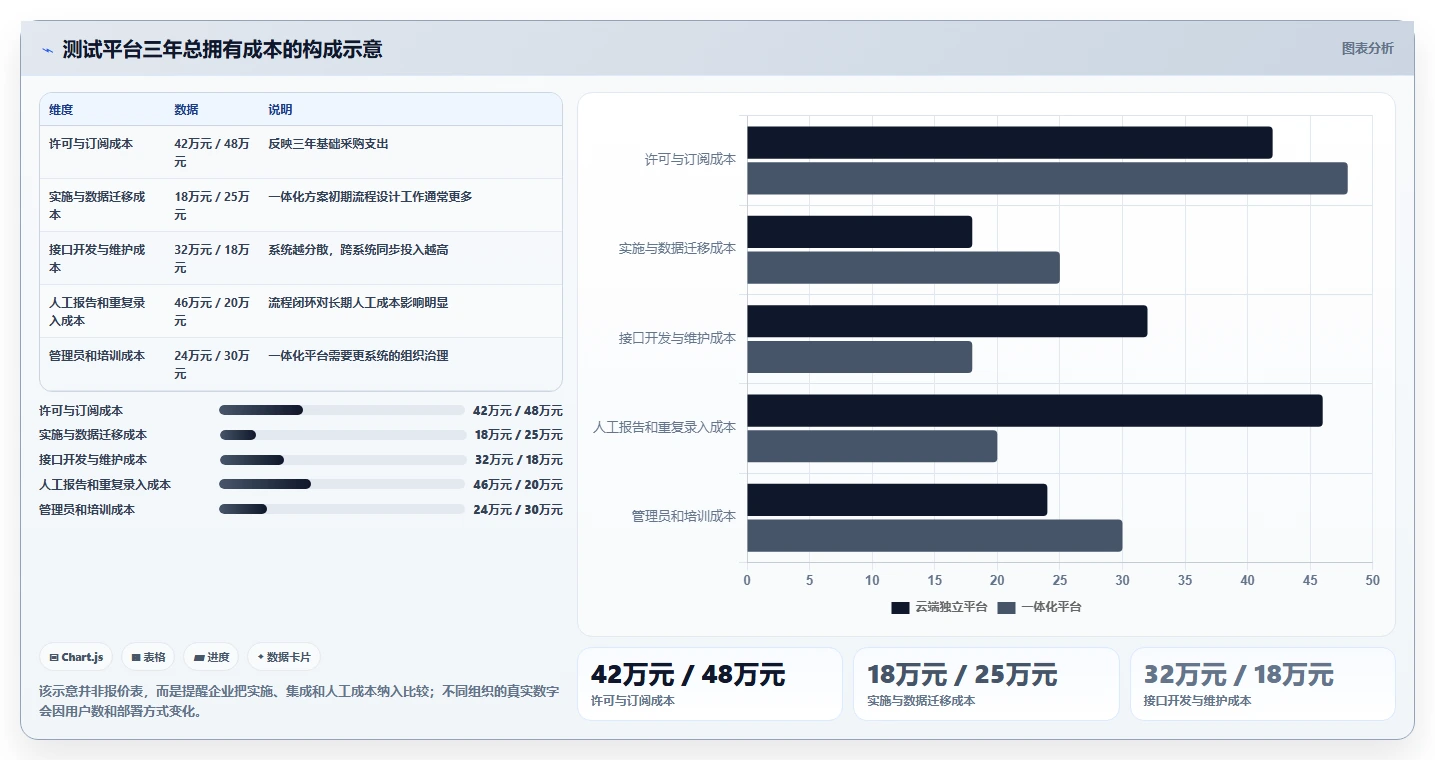This screenshot has height=760, width=1435.
Task: Click the chart axis label 人工报告和重复录入成本
Action: coord(664,427)
